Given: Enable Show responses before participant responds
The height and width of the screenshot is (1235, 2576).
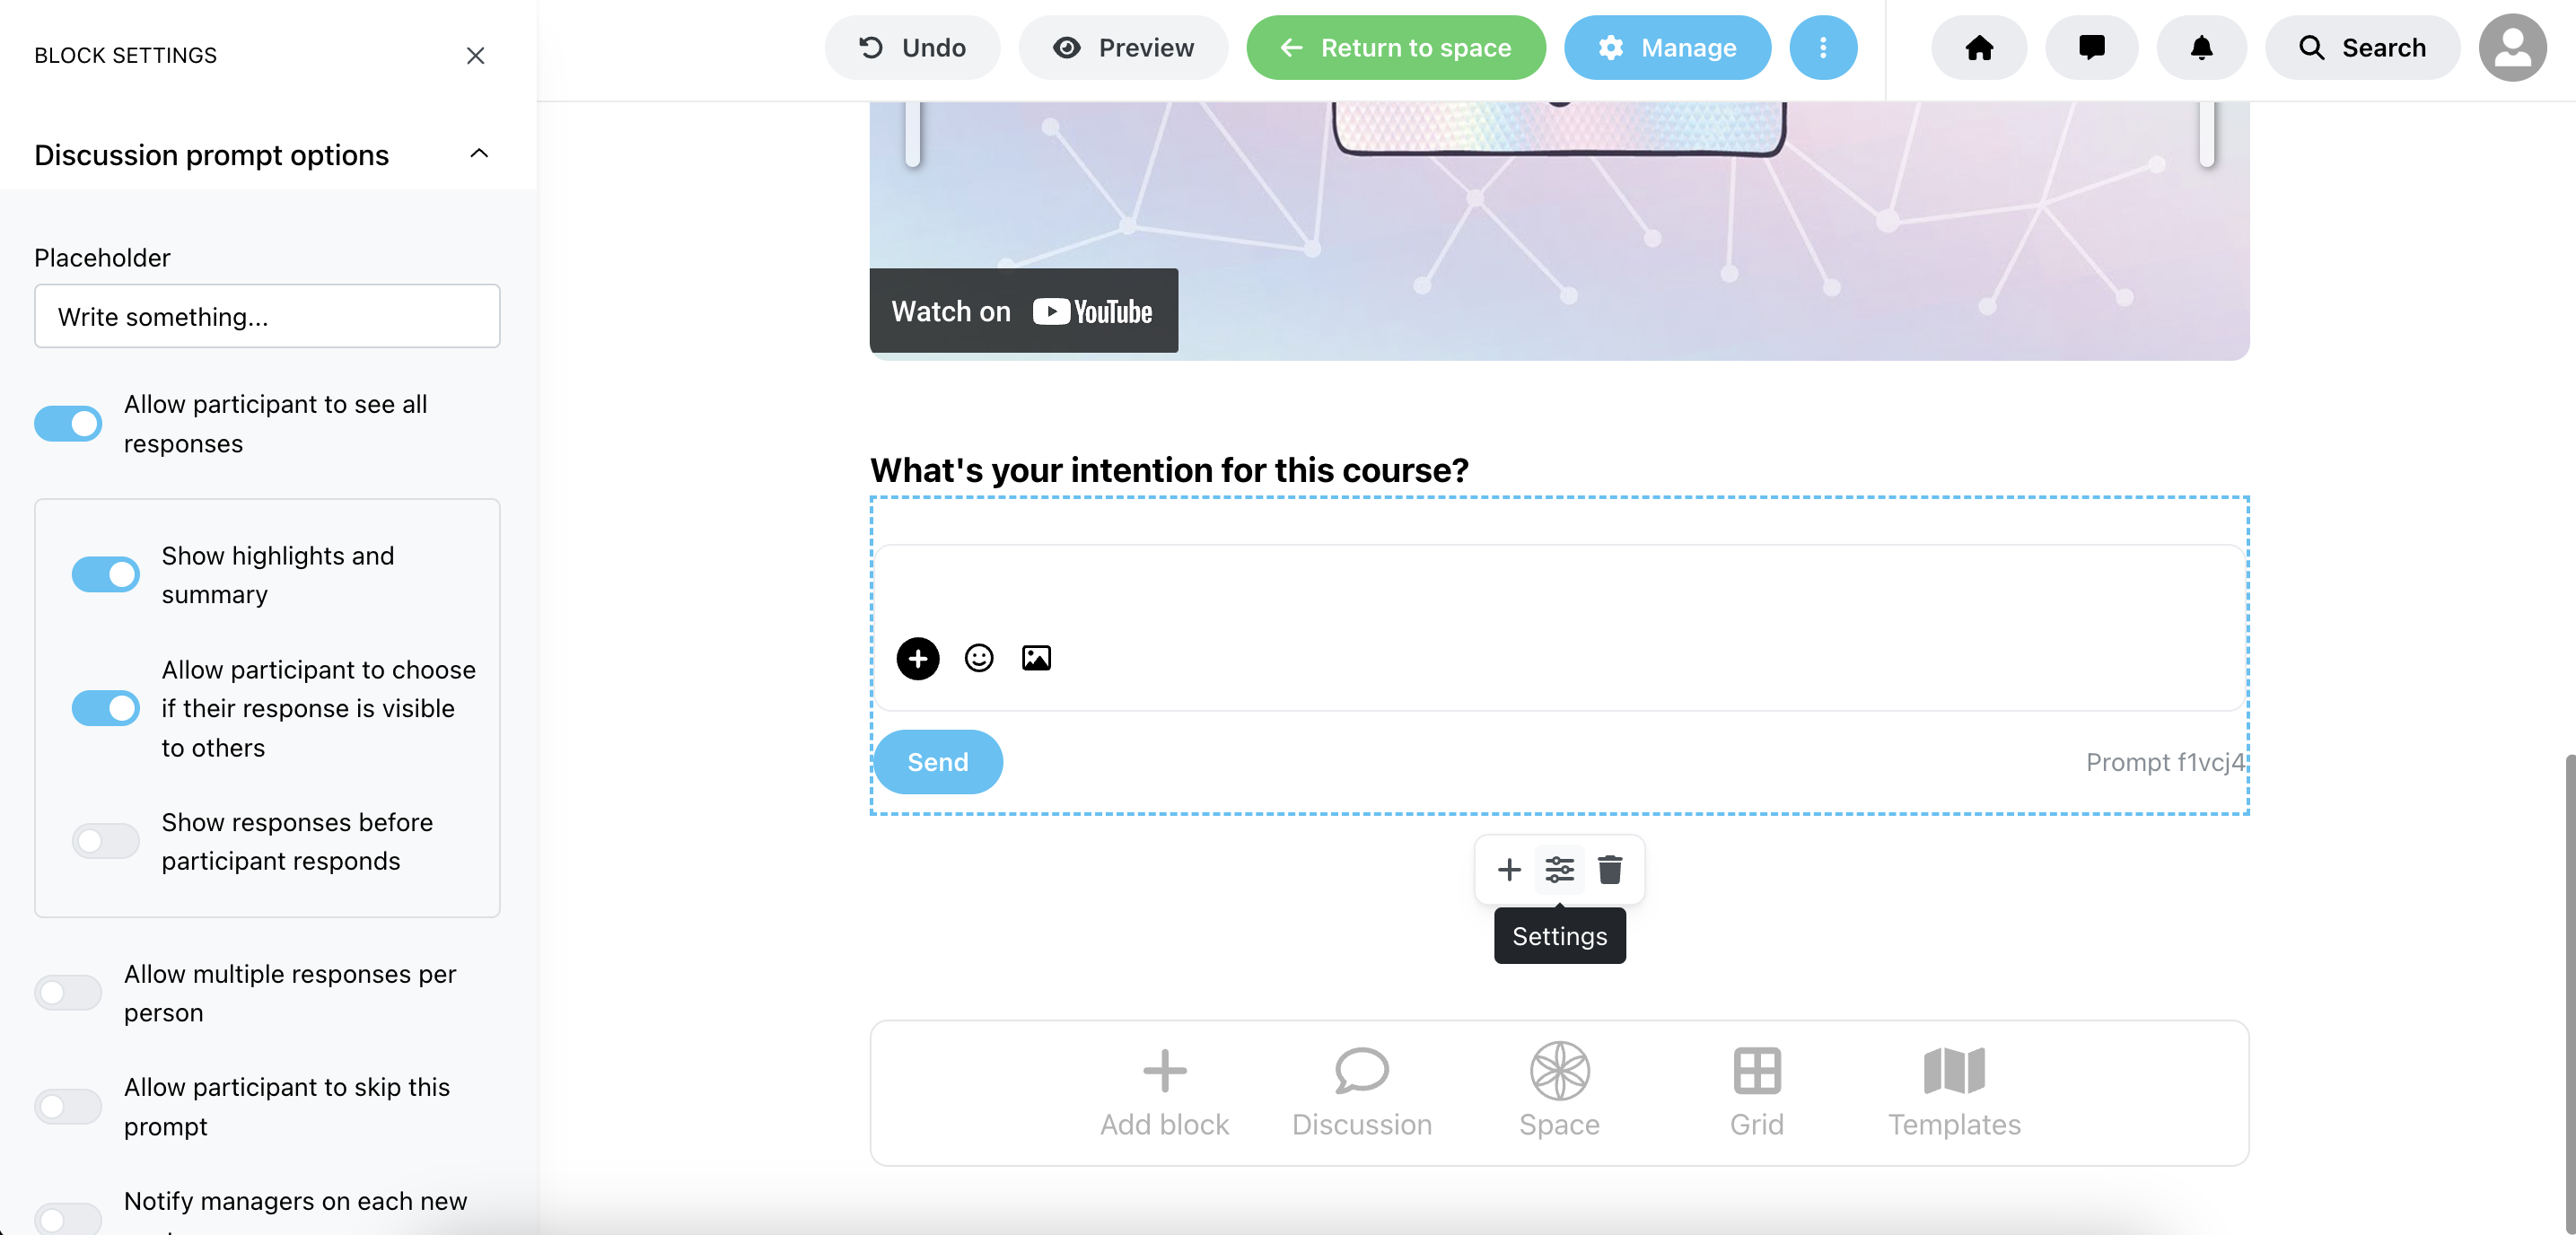Looking at the screenshot, I should tap(105, 841).
